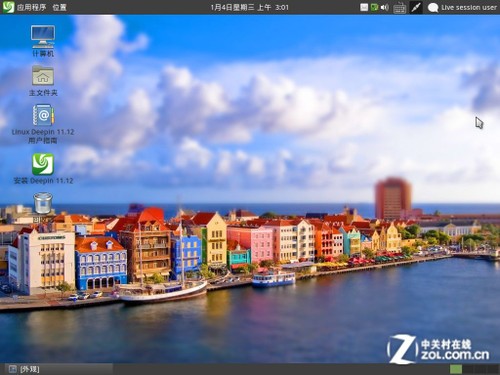The image size is (500, 375).
Task: Open the 位置 places menu
Action: click(60, 7)
